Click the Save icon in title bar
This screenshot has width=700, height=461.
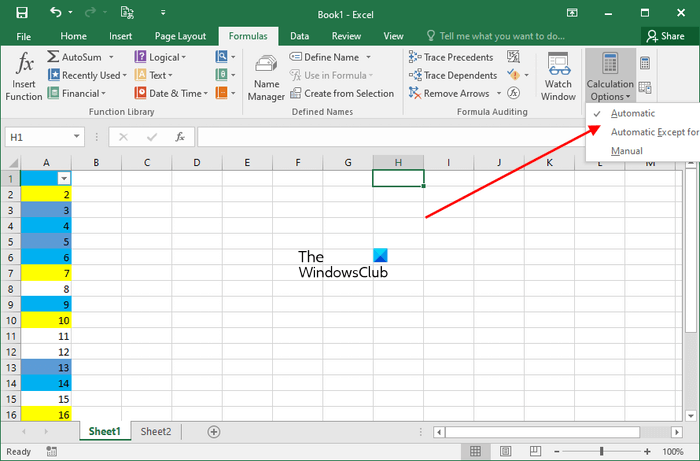tap(19, 13)
